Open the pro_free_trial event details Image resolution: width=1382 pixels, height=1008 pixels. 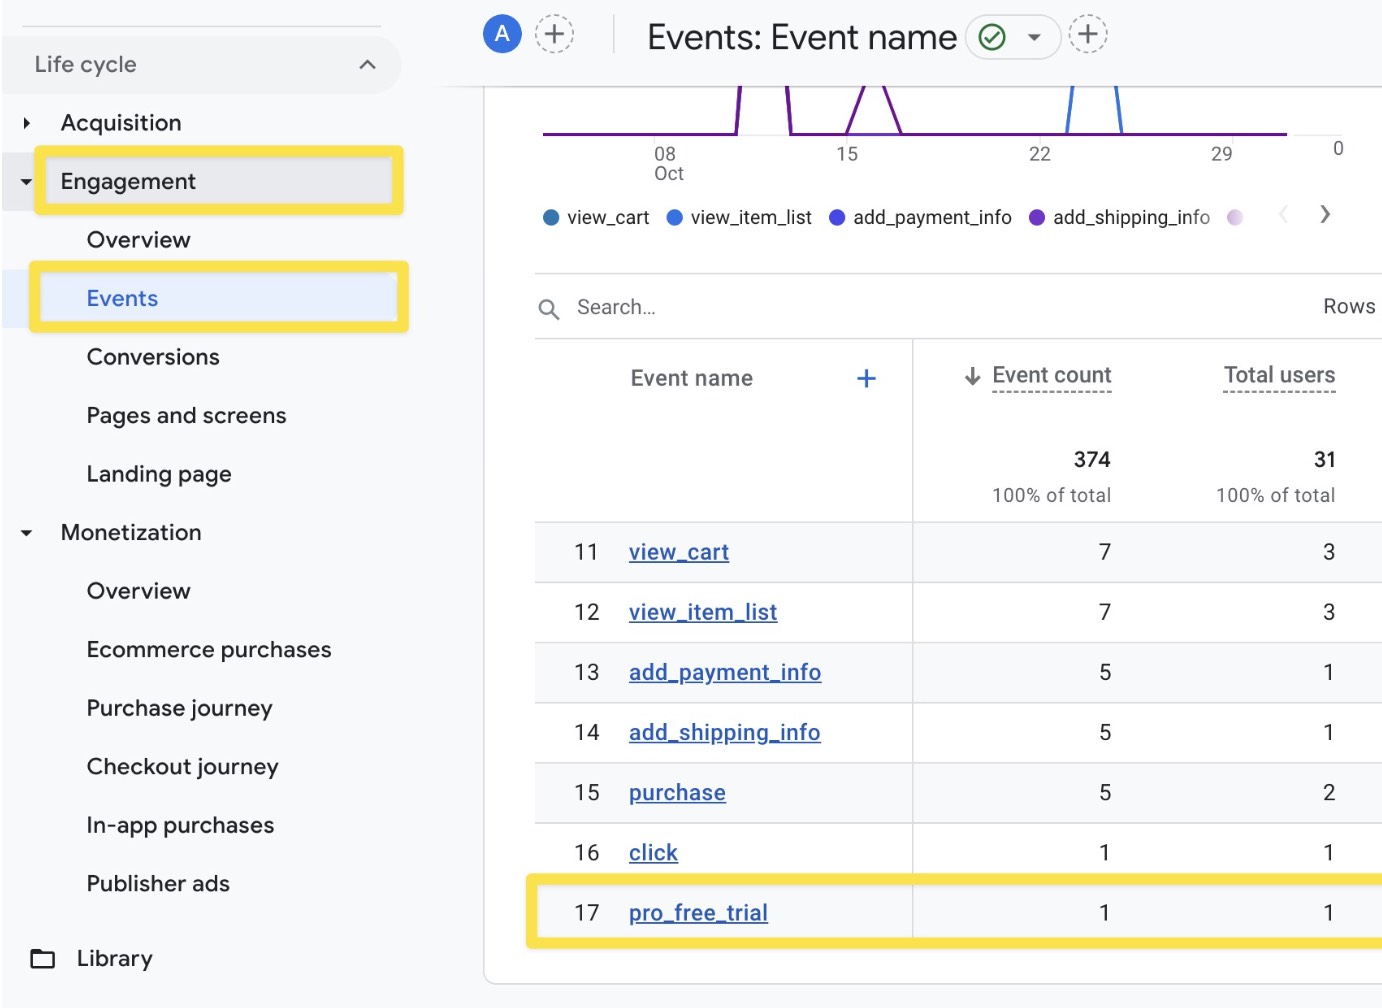click(698, 912)
